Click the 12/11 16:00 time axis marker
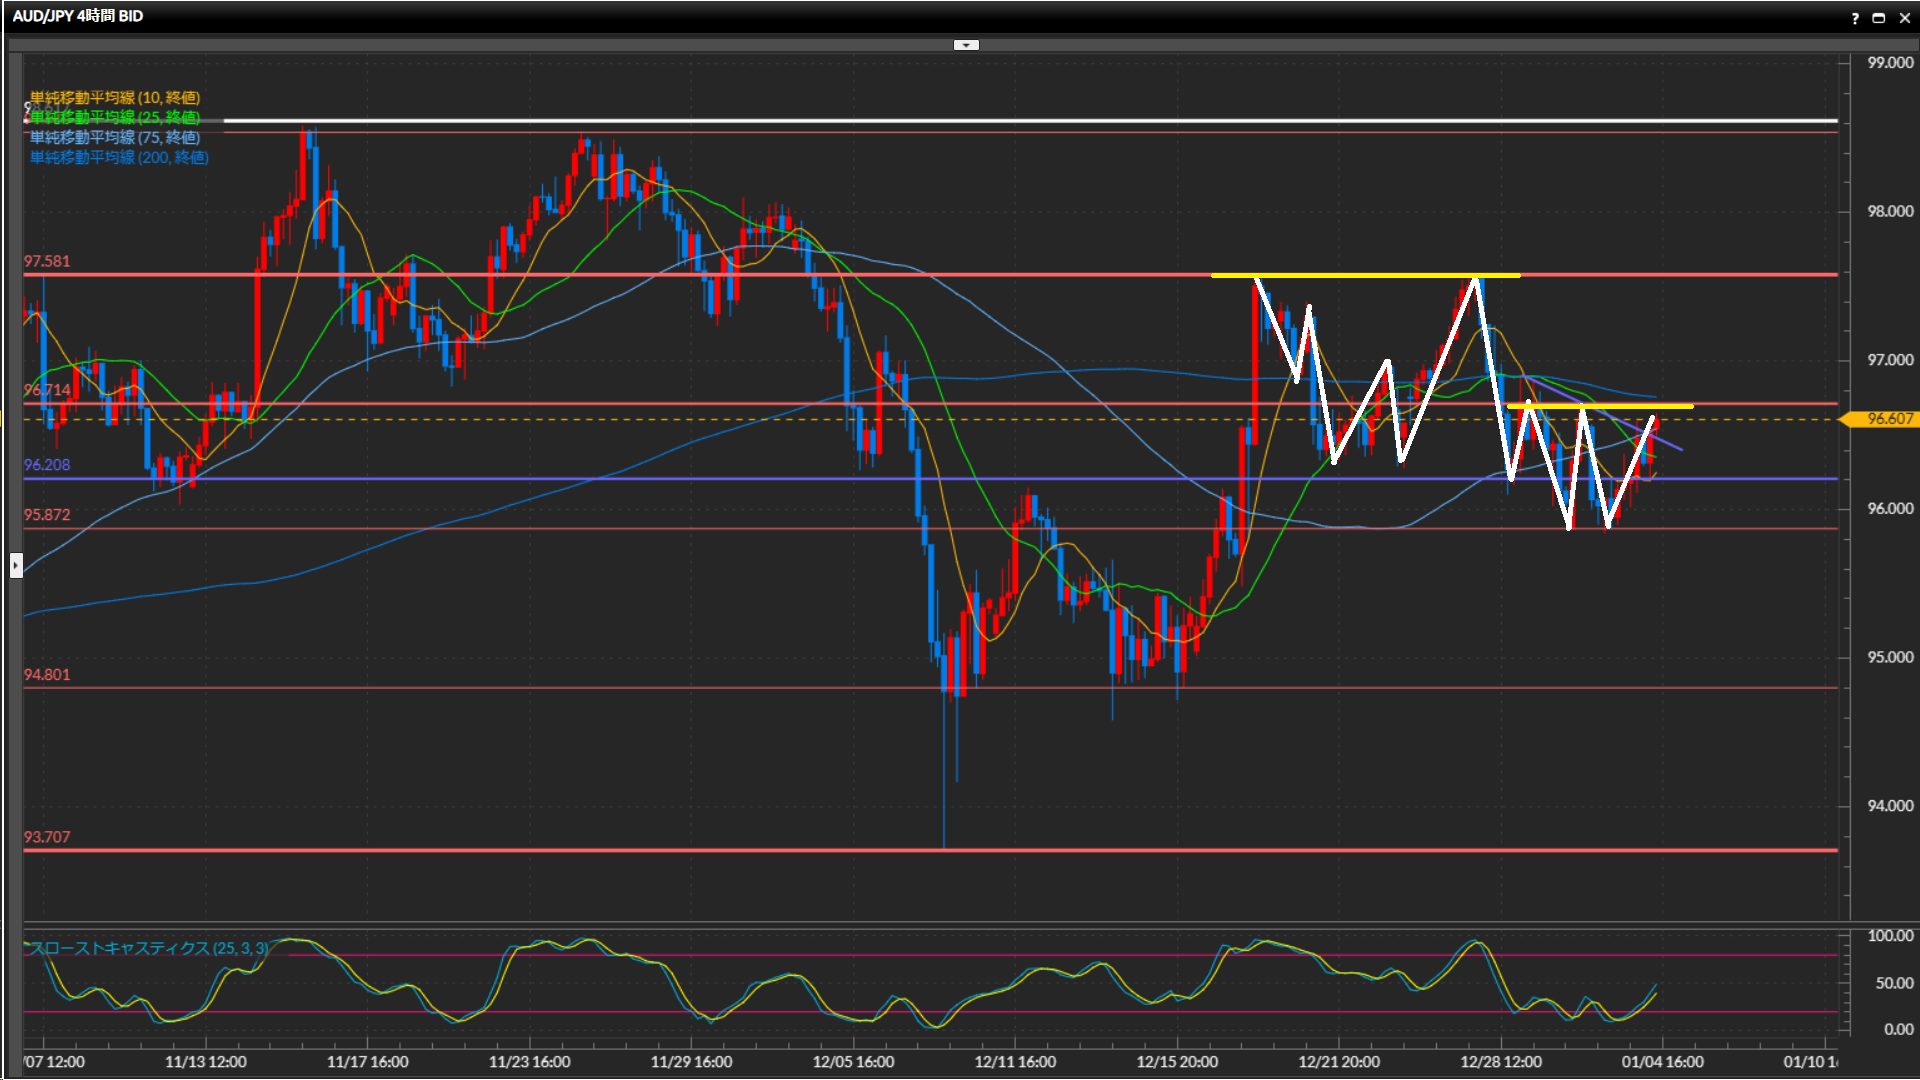 click(1015, 1062)
